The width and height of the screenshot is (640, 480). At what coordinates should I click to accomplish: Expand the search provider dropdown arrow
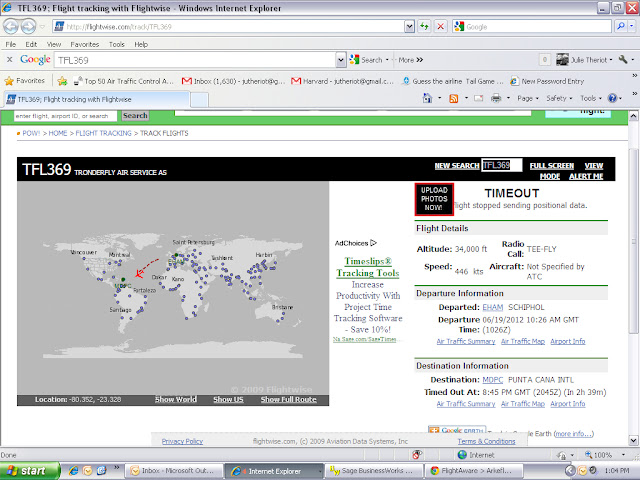pos(631,27)
